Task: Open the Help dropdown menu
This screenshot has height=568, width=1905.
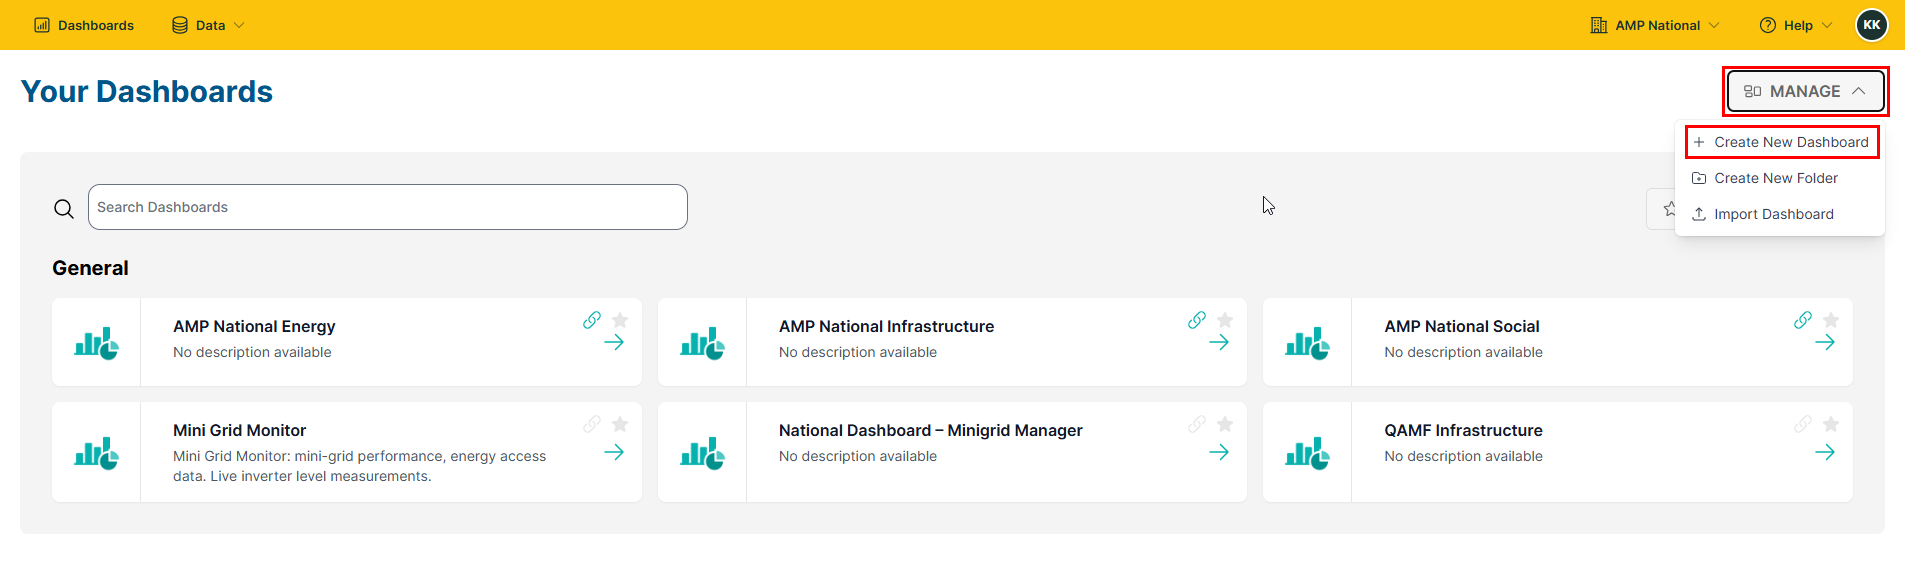Action: click(1796, 25)
